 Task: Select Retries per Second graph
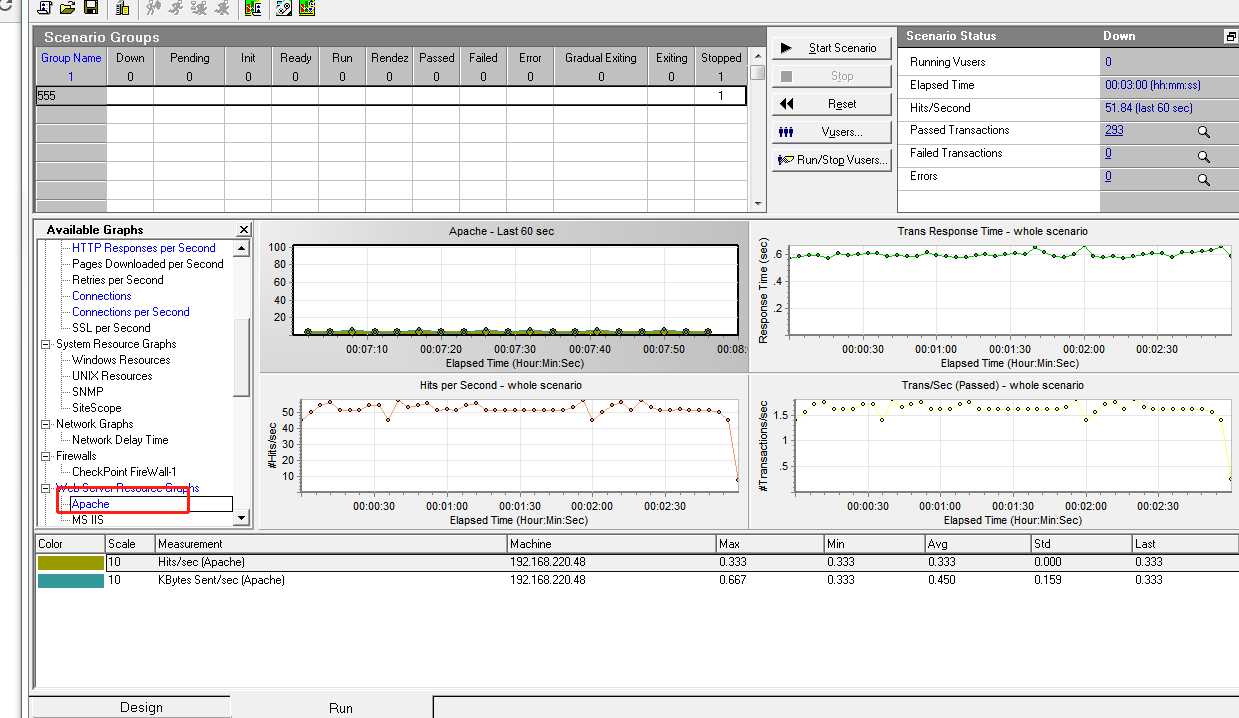[x=118, y=280]
